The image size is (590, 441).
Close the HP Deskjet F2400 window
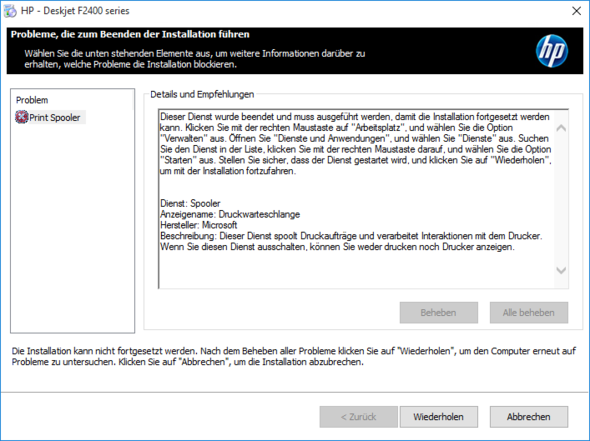(576, 11)
